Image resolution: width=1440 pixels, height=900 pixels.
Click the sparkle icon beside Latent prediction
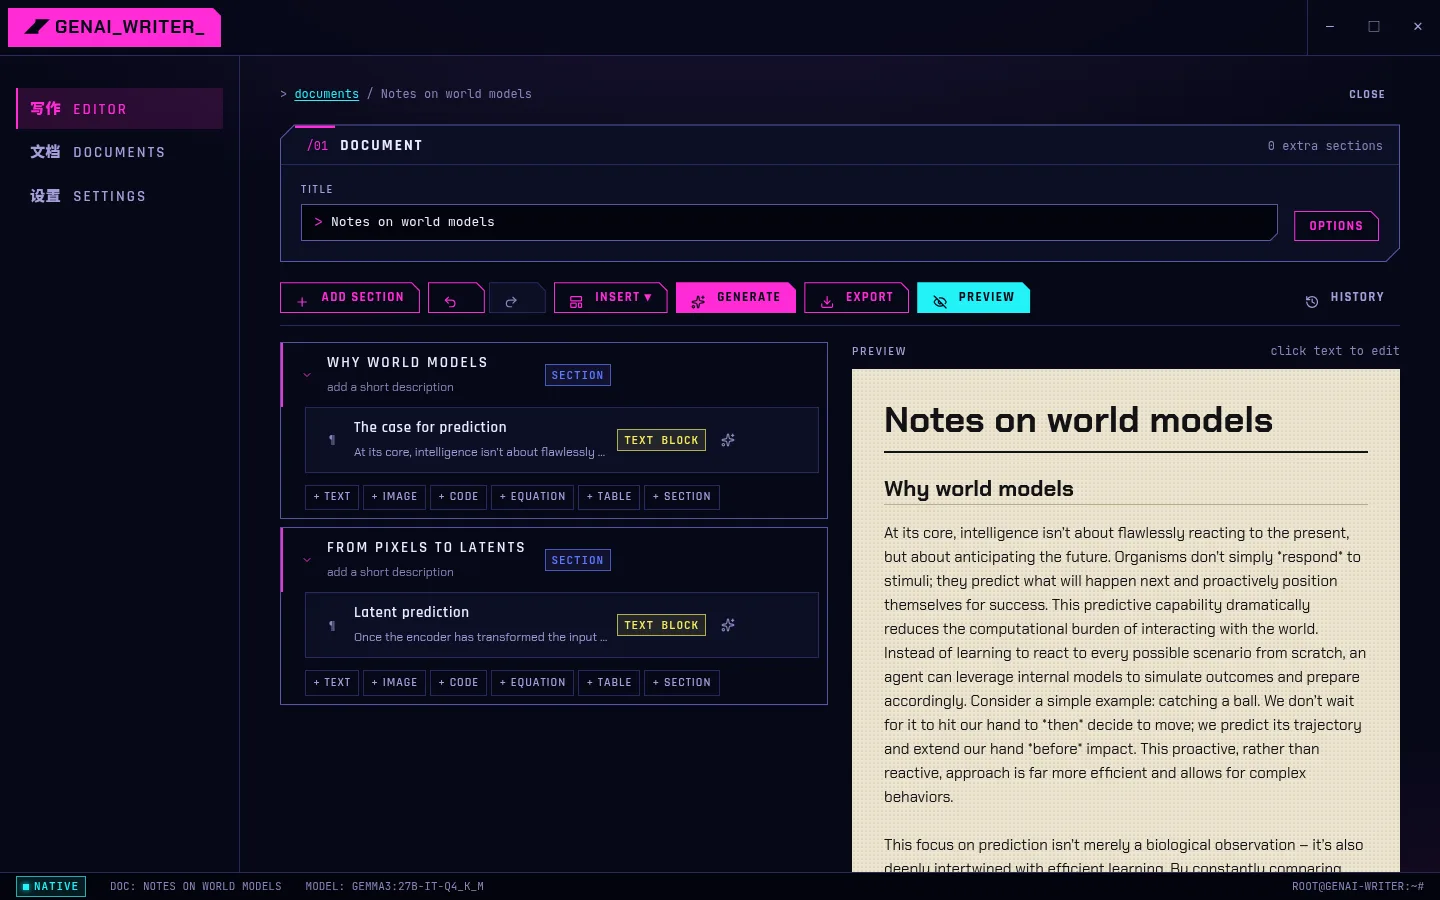[728, 625]
